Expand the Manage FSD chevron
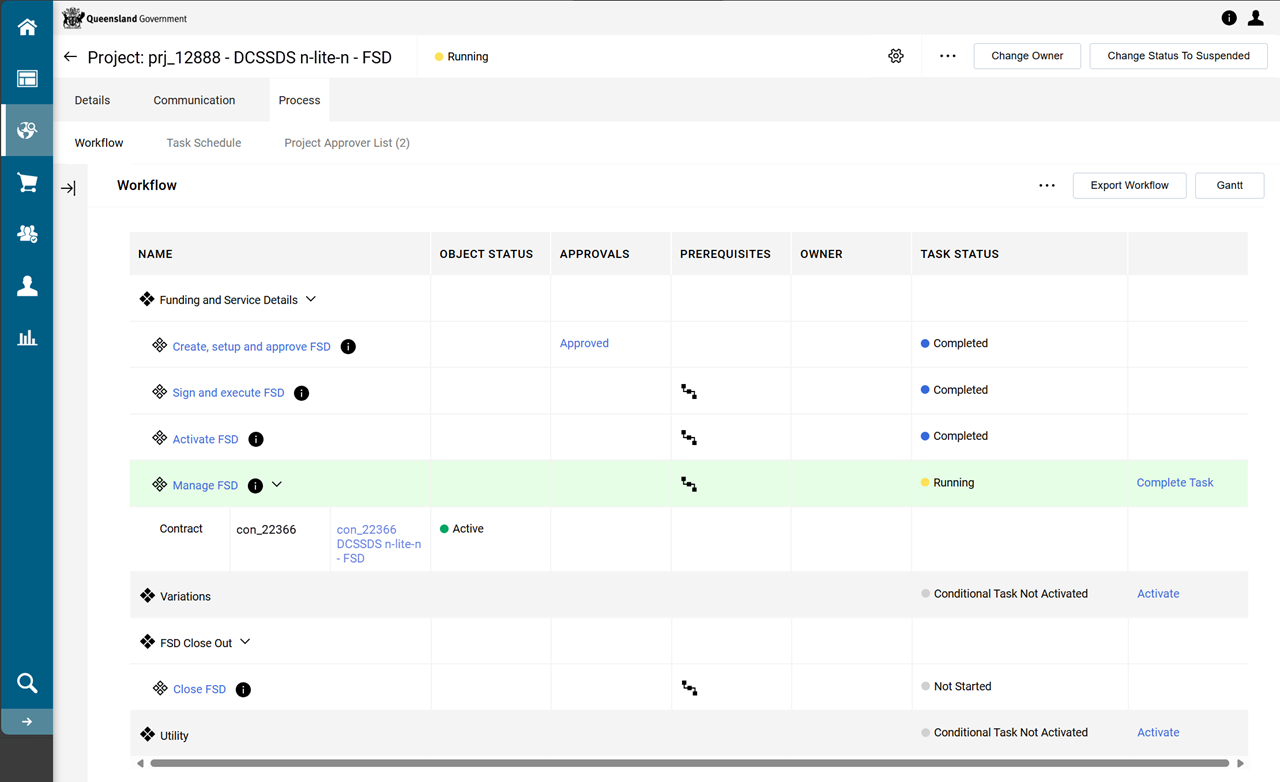 [277, 485]
